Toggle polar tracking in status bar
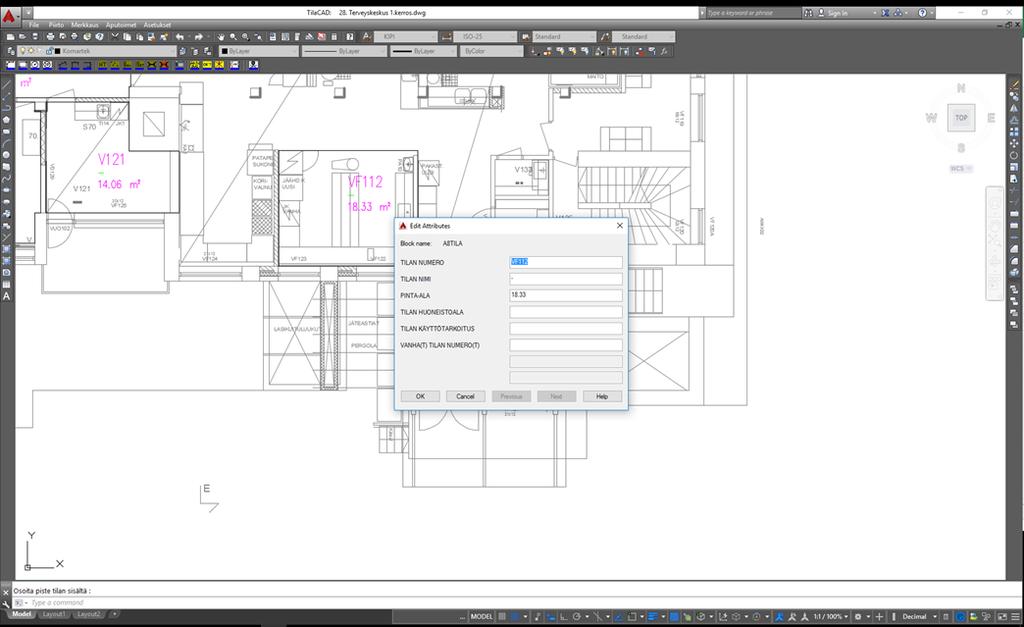The width and height of the screenshot is (1024, 627). coord(577,617)
